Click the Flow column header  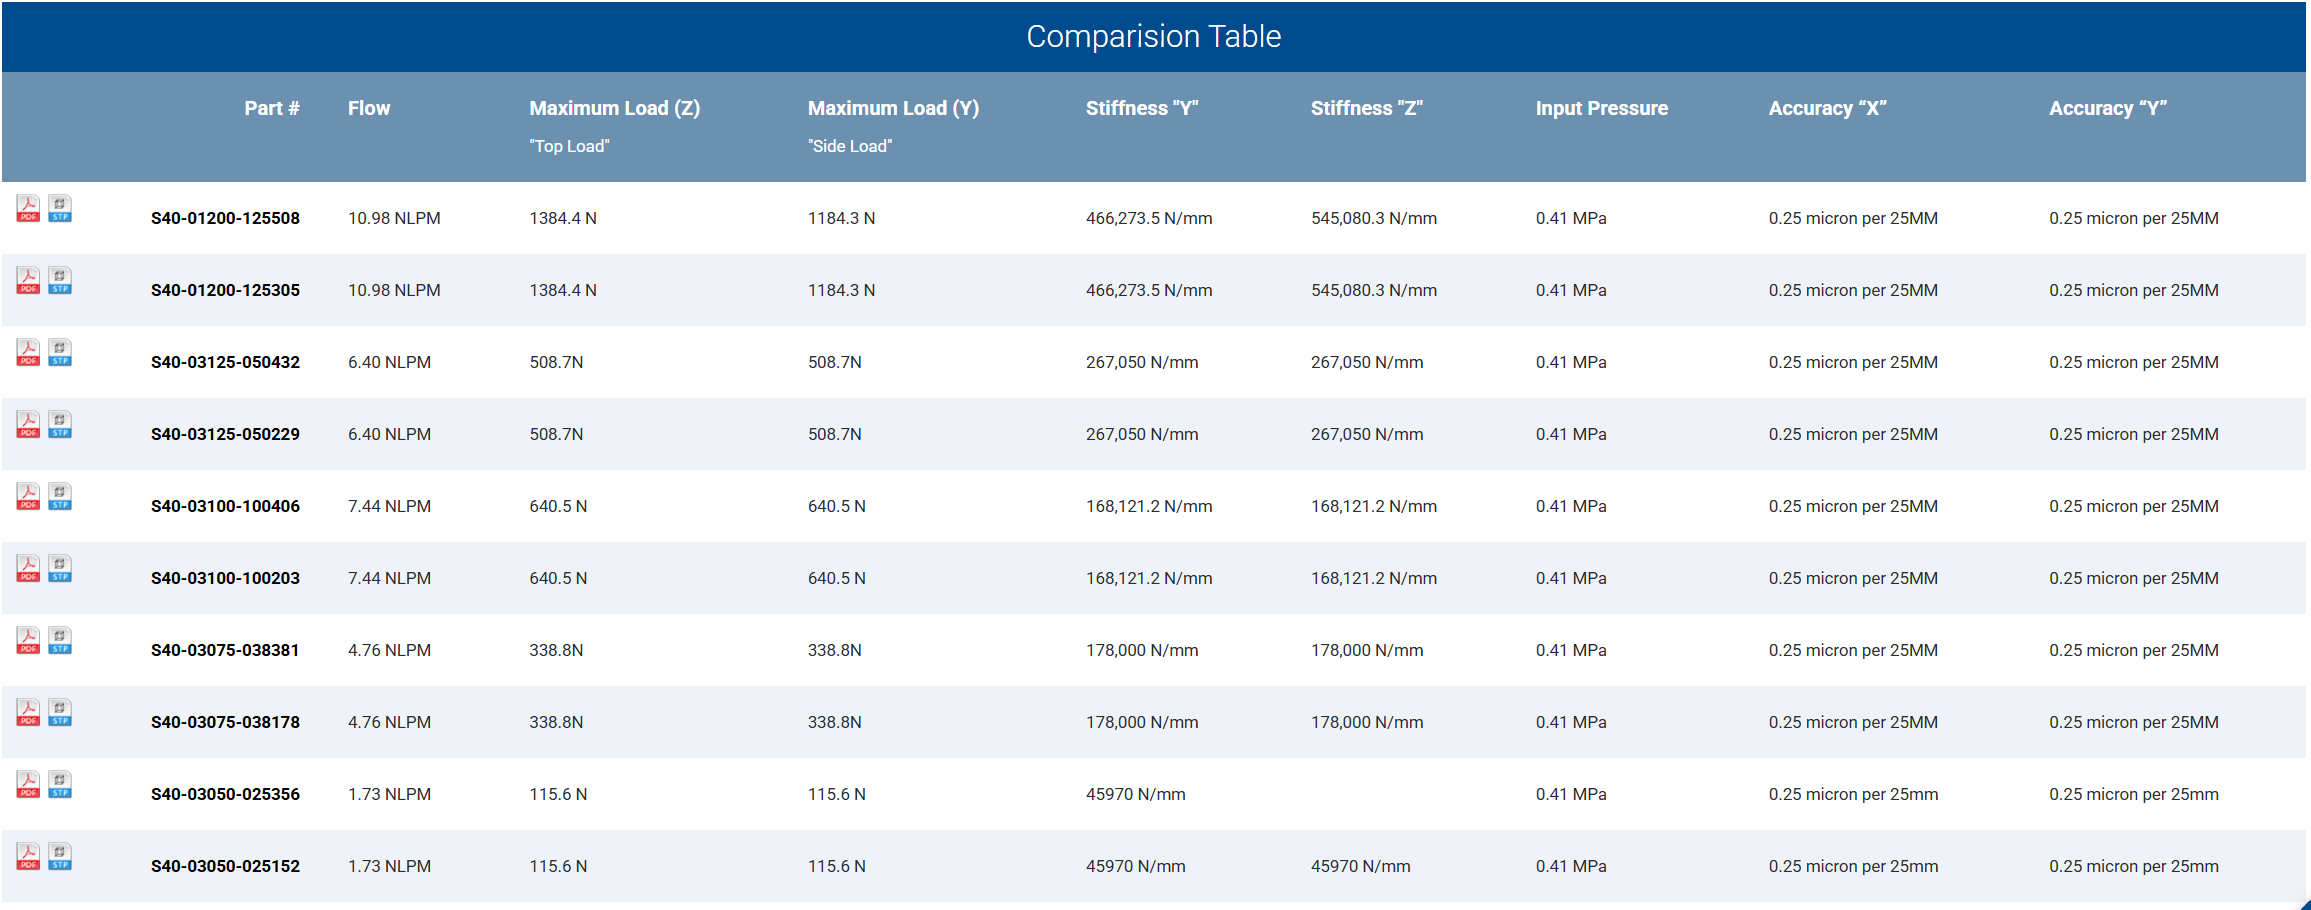pyautogui.click(x=369, y=108)
